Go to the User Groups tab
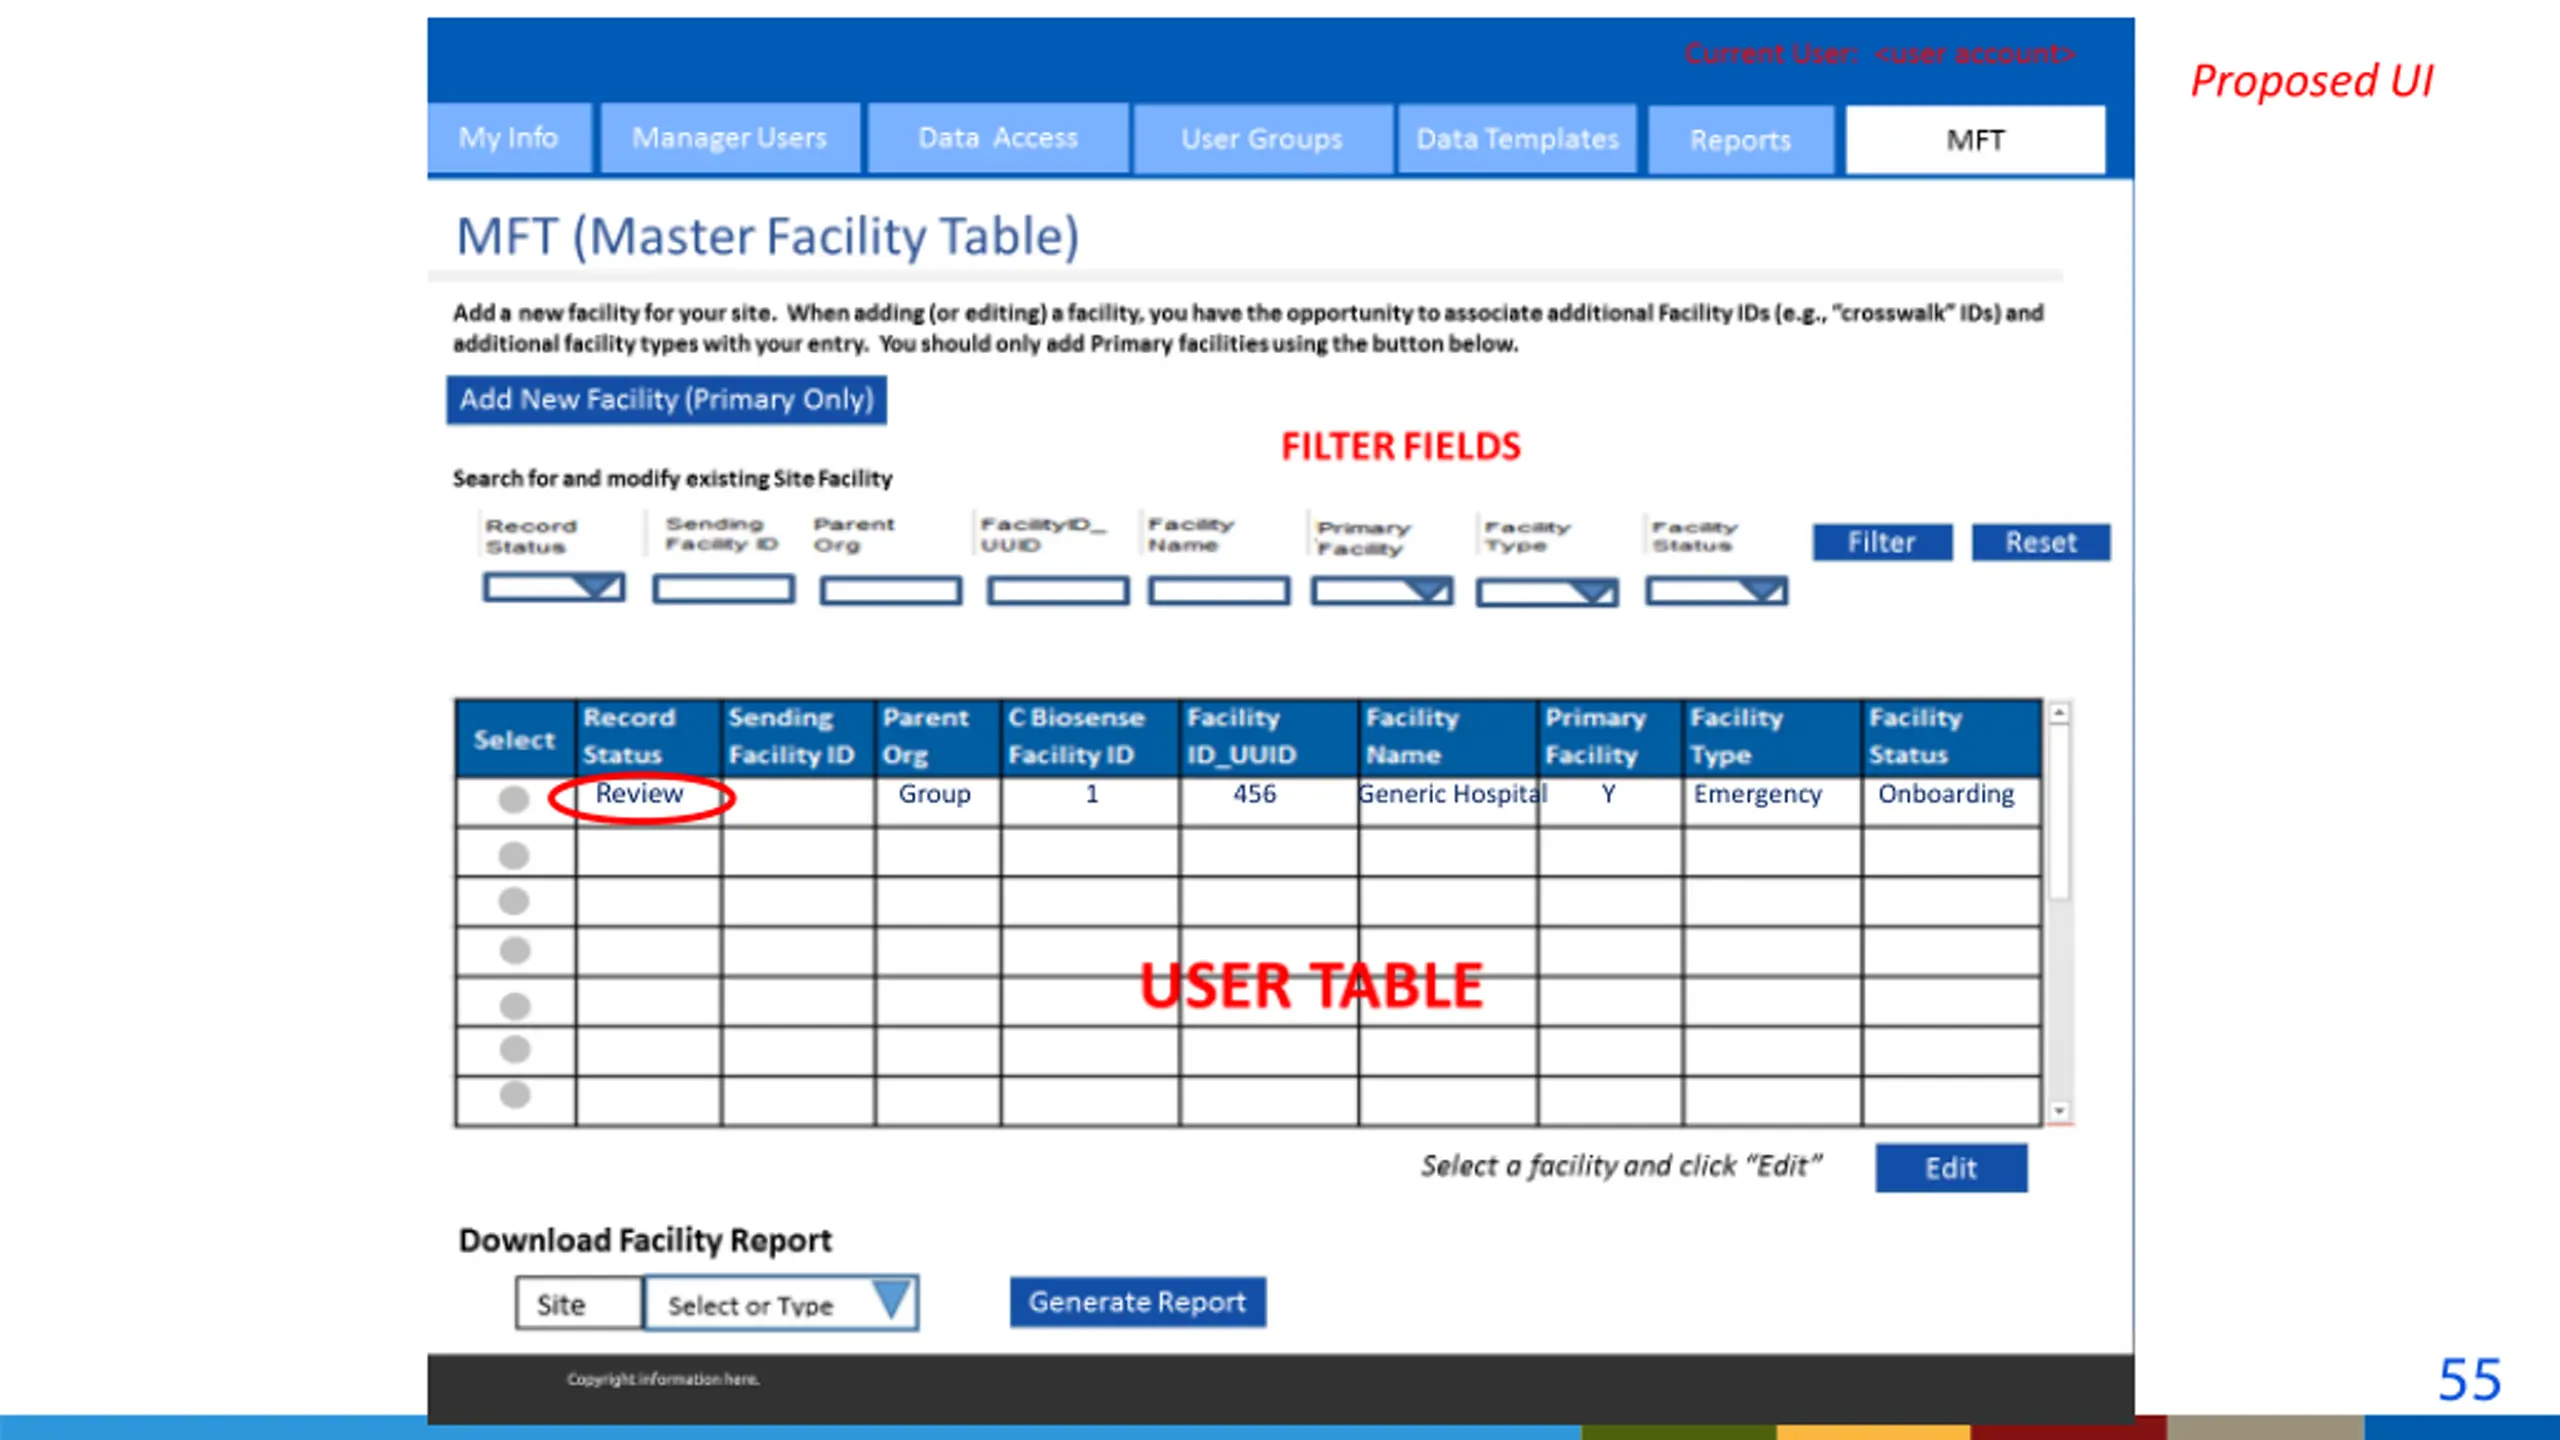 [x=1261, y=139]
